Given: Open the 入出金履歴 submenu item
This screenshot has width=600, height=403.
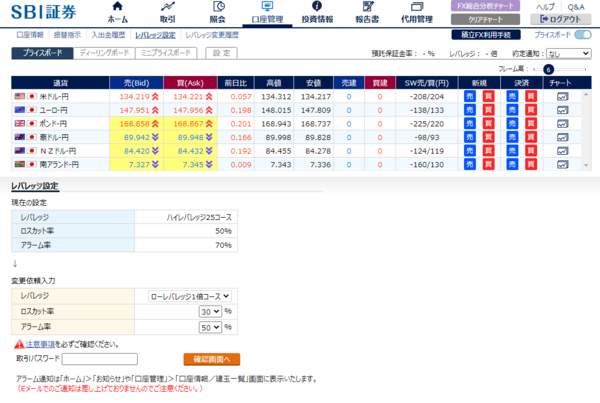Looking at the screenshot, I should pos(108,35).
